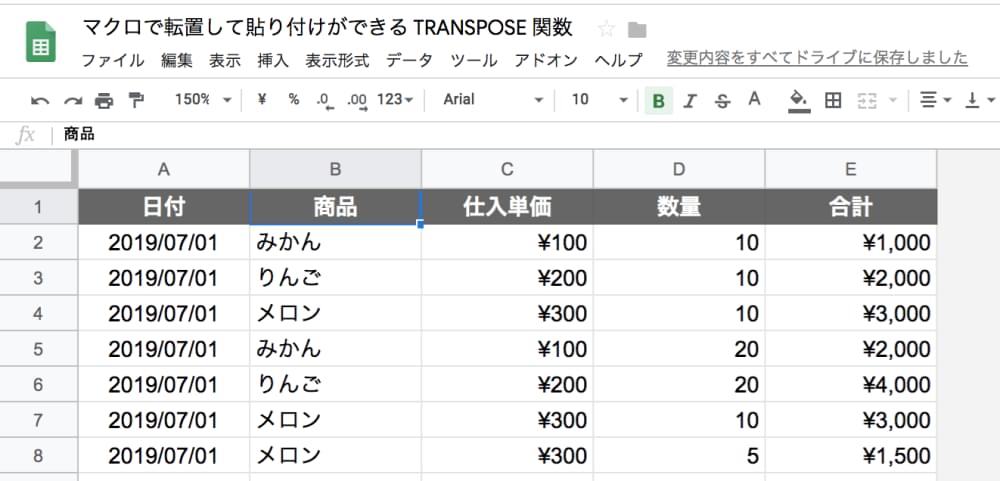The width and height of the screenshot is (1000, 481).
Task: Open the ヘルプ menu
Action: pos(619,61)
